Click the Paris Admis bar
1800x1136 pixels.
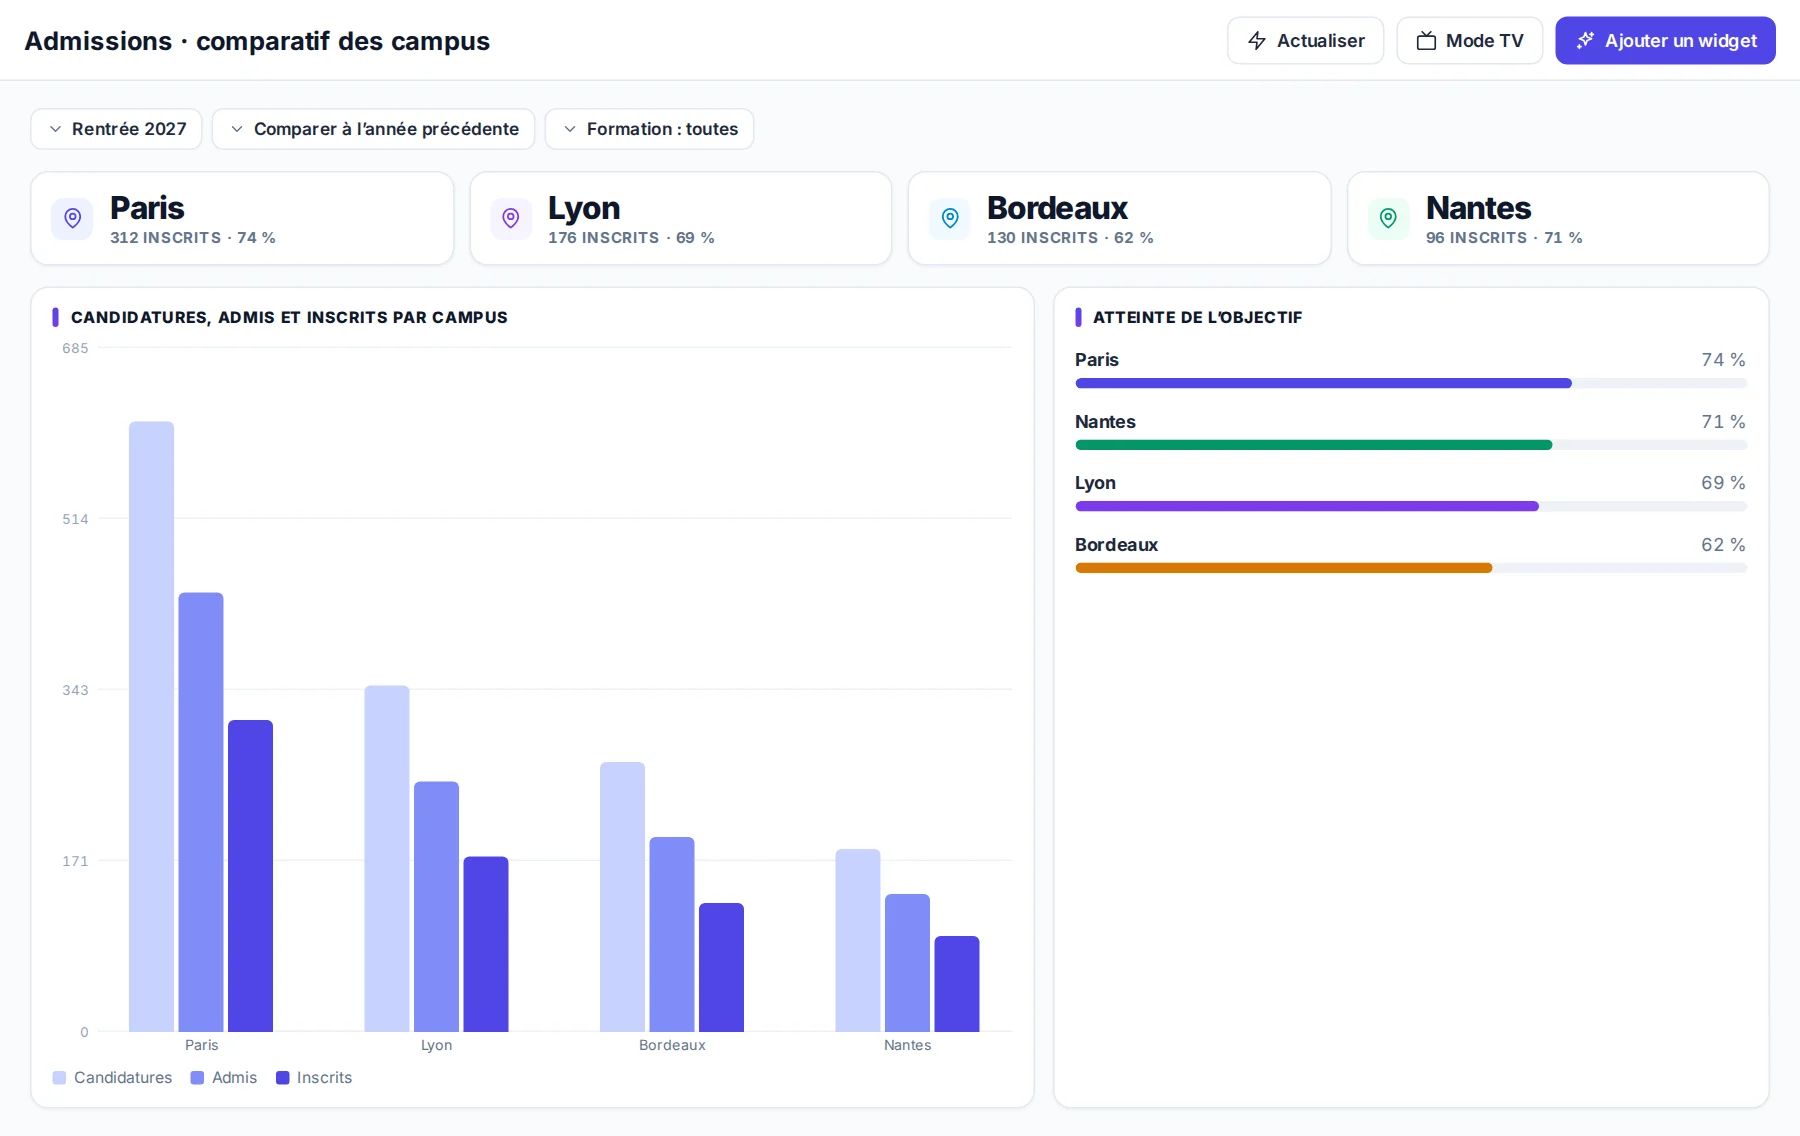pos(201,812)
